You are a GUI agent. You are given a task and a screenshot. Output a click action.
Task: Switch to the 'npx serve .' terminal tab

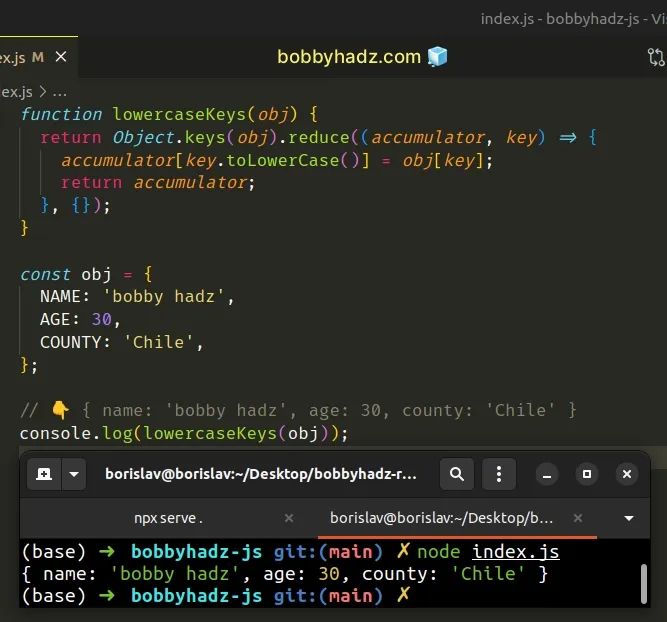[x=168, y=518]
